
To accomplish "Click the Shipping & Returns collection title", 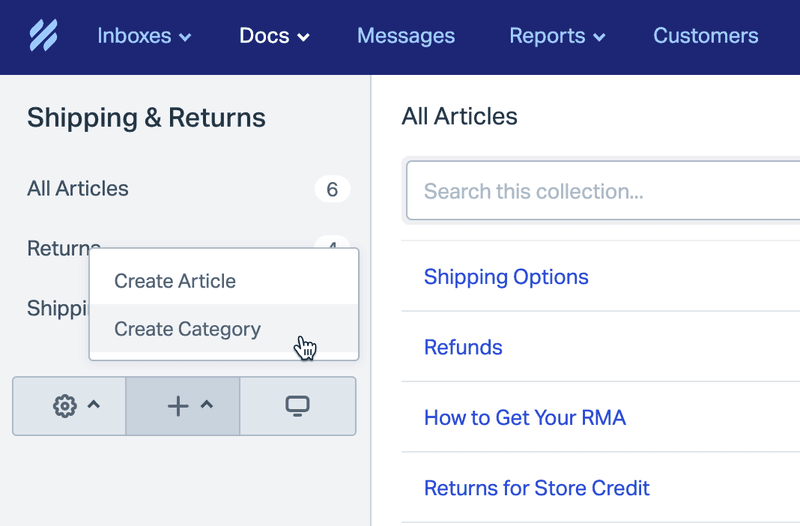I will click(146, 118).
